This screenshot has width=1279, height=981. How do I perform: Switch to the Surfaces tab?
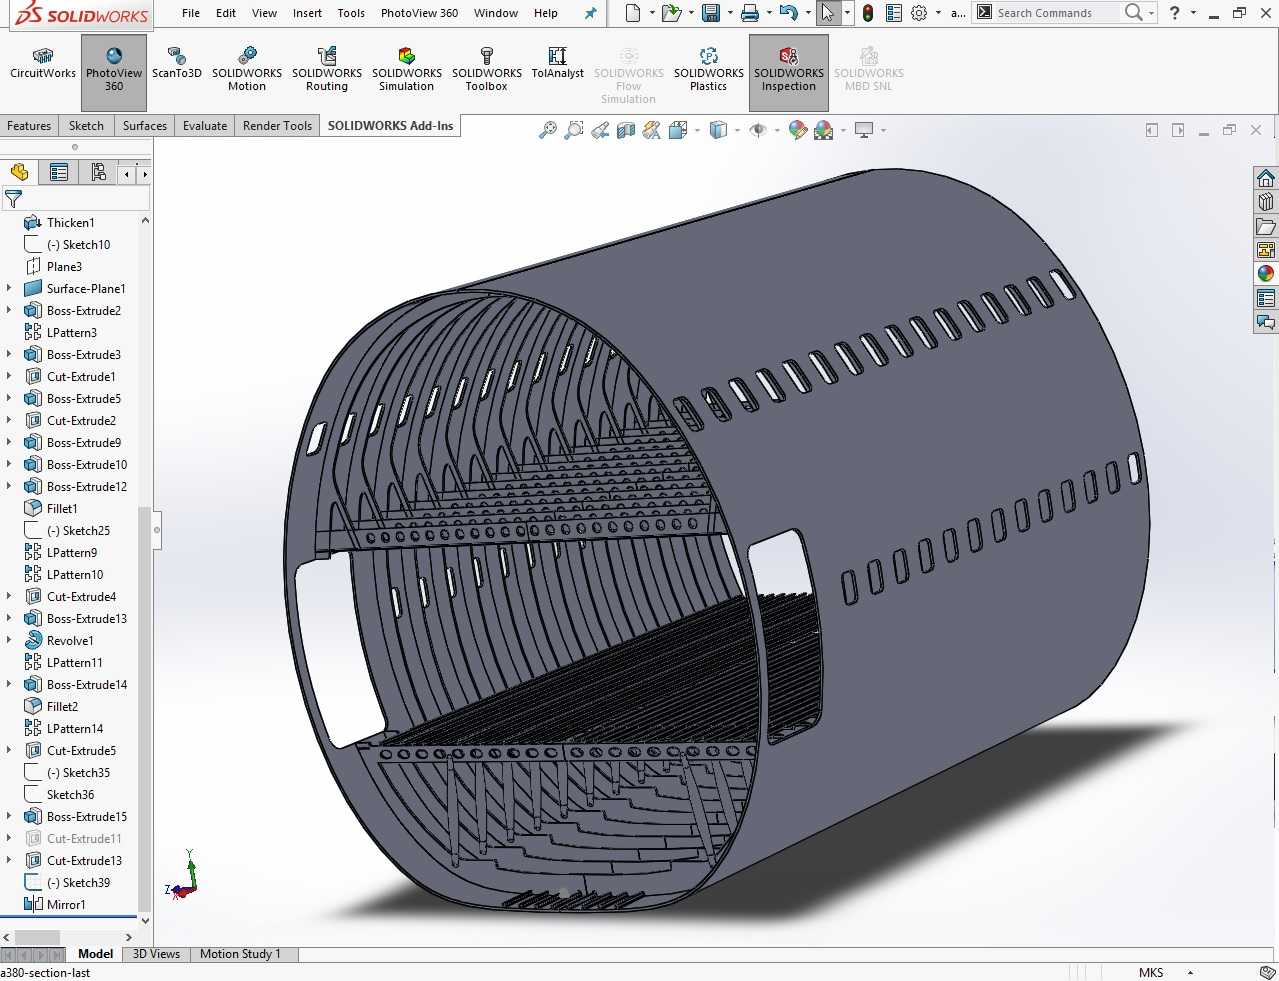tap(145, 126)
